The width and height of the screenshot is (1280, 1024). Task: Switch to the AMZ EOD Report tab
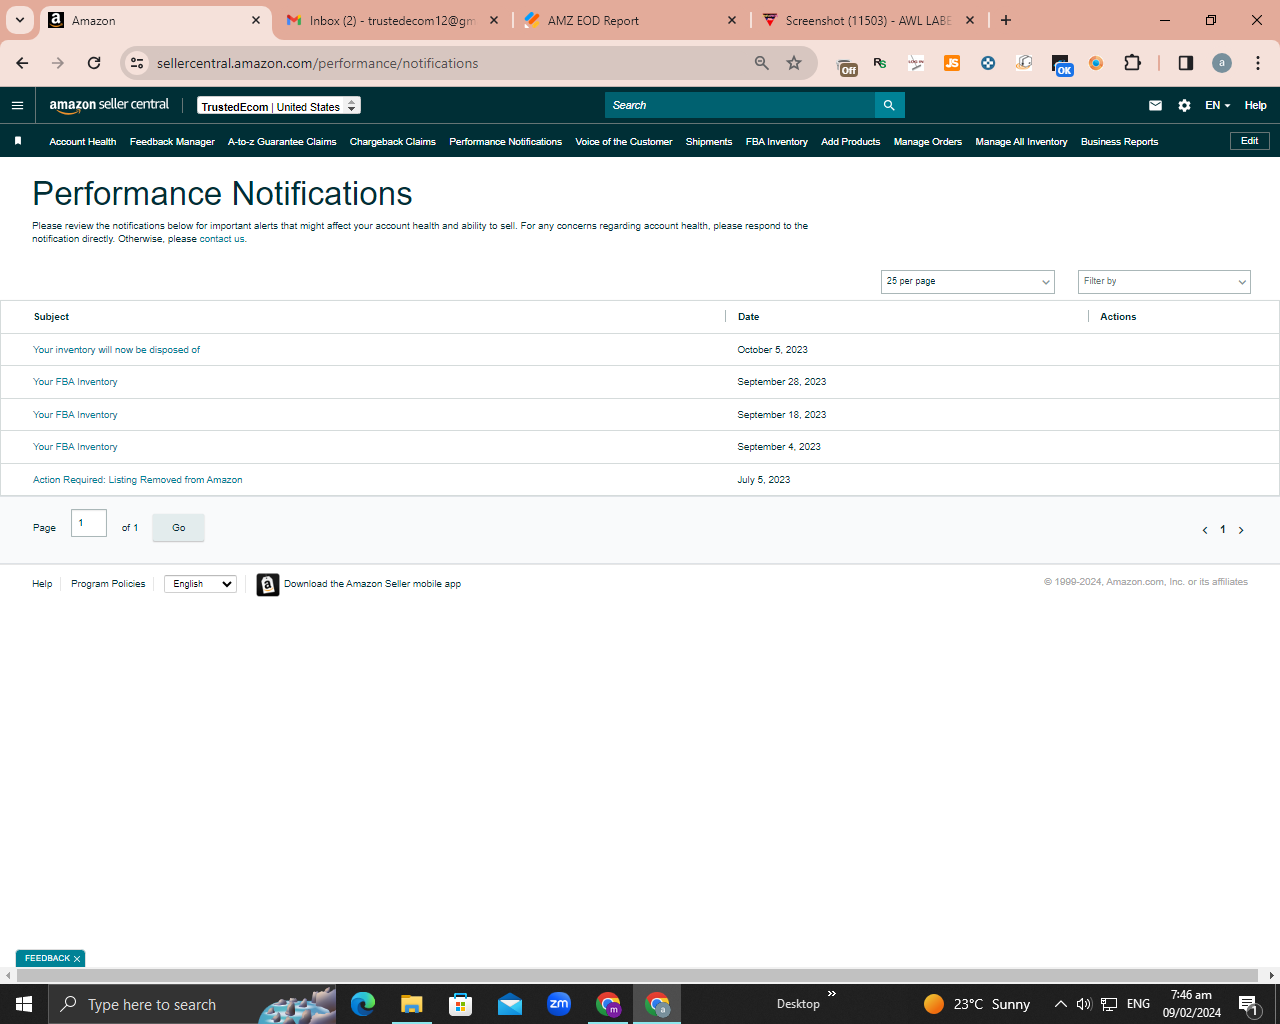(630, 20)
